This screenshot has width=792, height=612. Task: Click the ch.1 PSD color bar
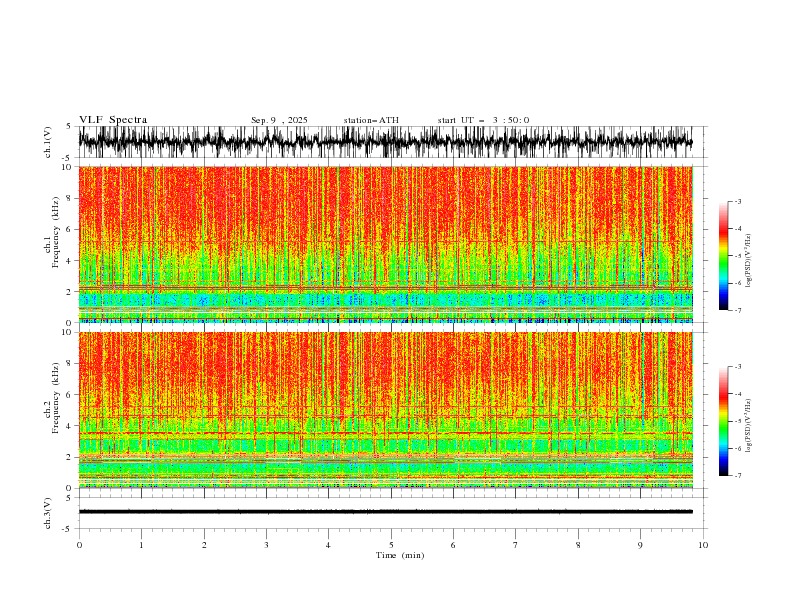pyautogui.click(x=723, y=256)
